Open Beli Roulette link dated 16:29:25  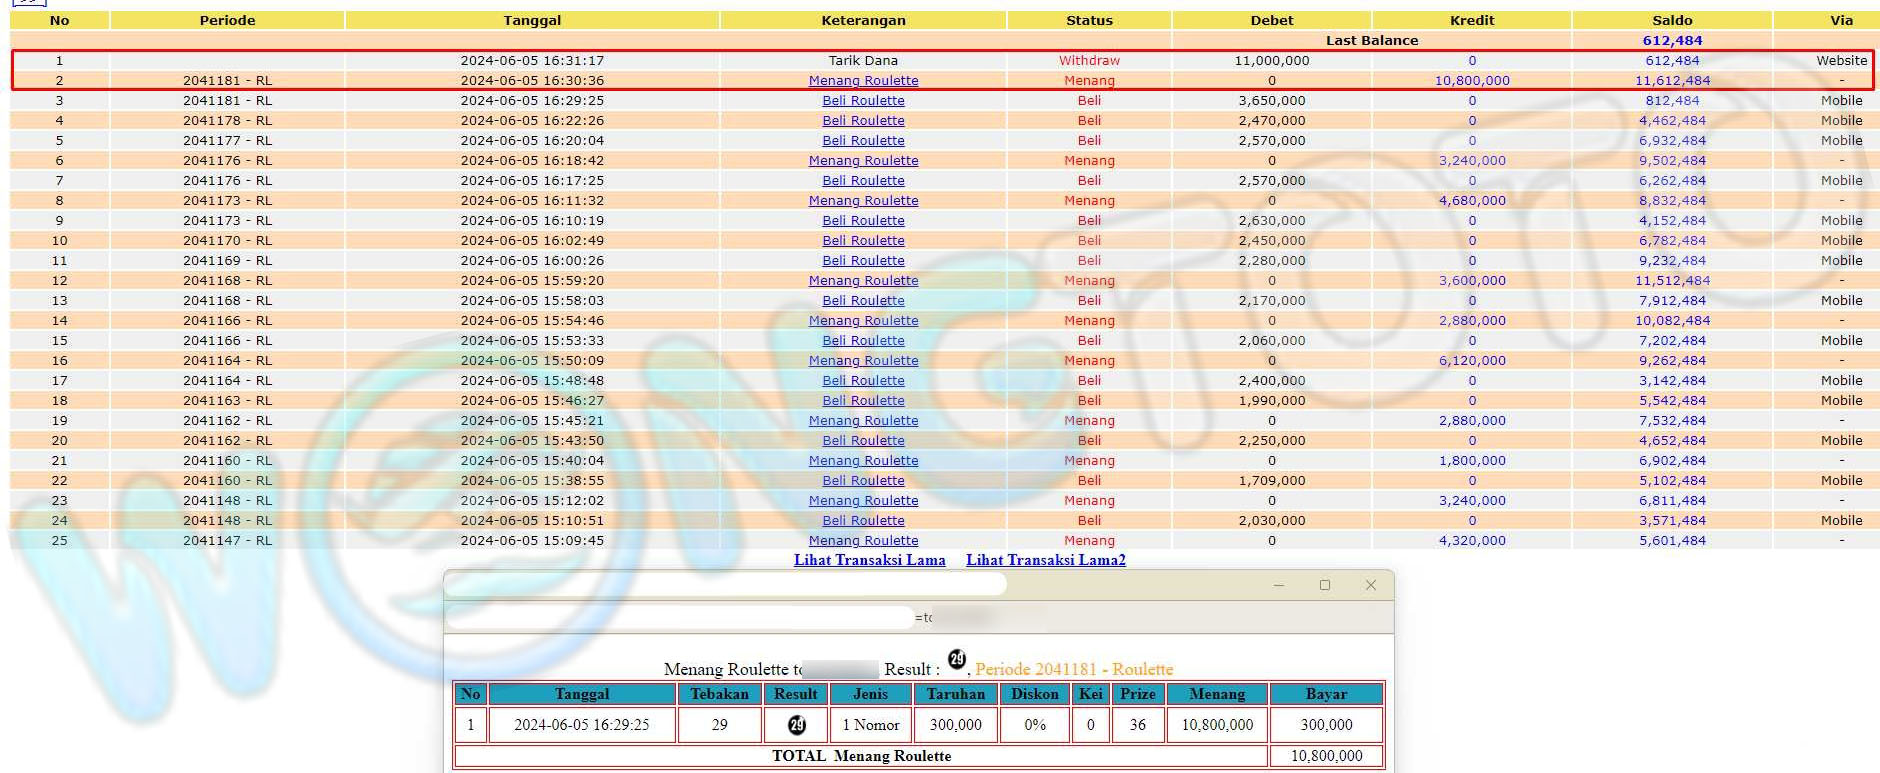(863, 101)
